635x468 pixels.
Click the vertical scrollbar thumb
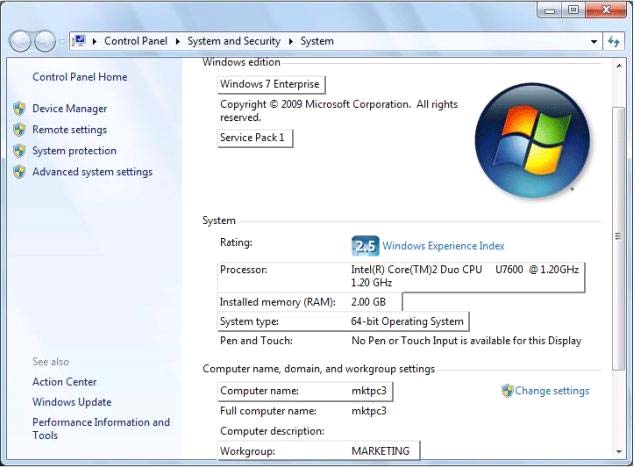coord(618,238)
